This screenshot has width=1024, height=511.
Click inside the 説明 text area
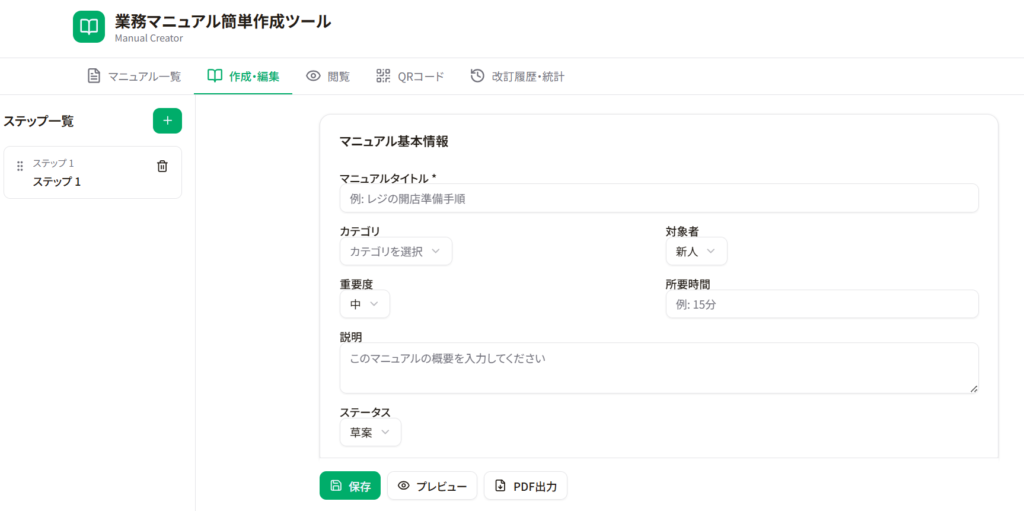tap(658, 367)
